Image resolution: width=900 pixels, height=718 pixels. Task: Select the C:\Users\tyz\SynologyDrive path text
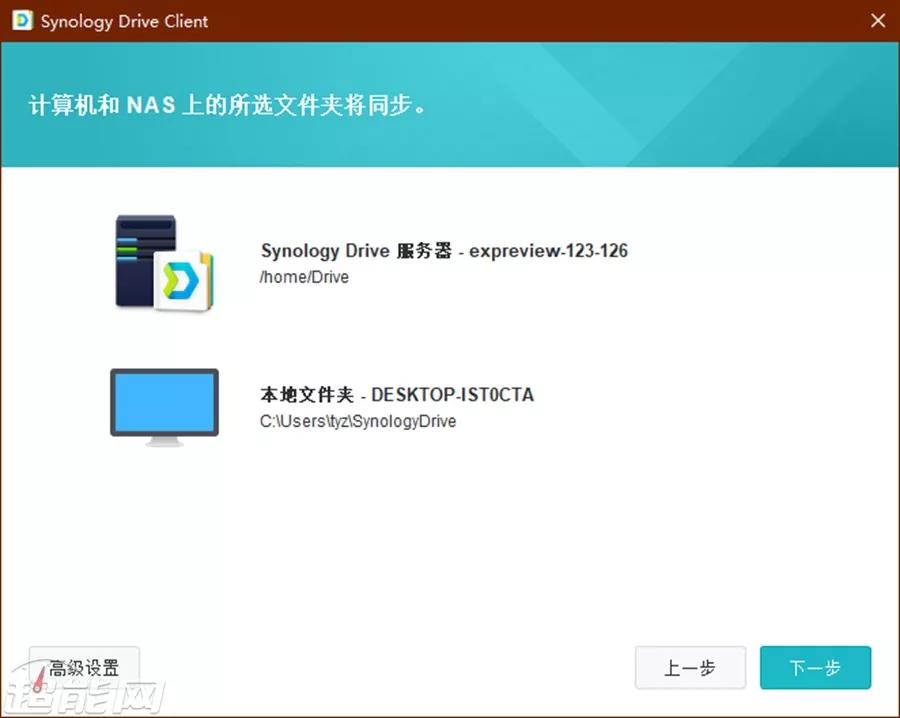click(358, 421)
